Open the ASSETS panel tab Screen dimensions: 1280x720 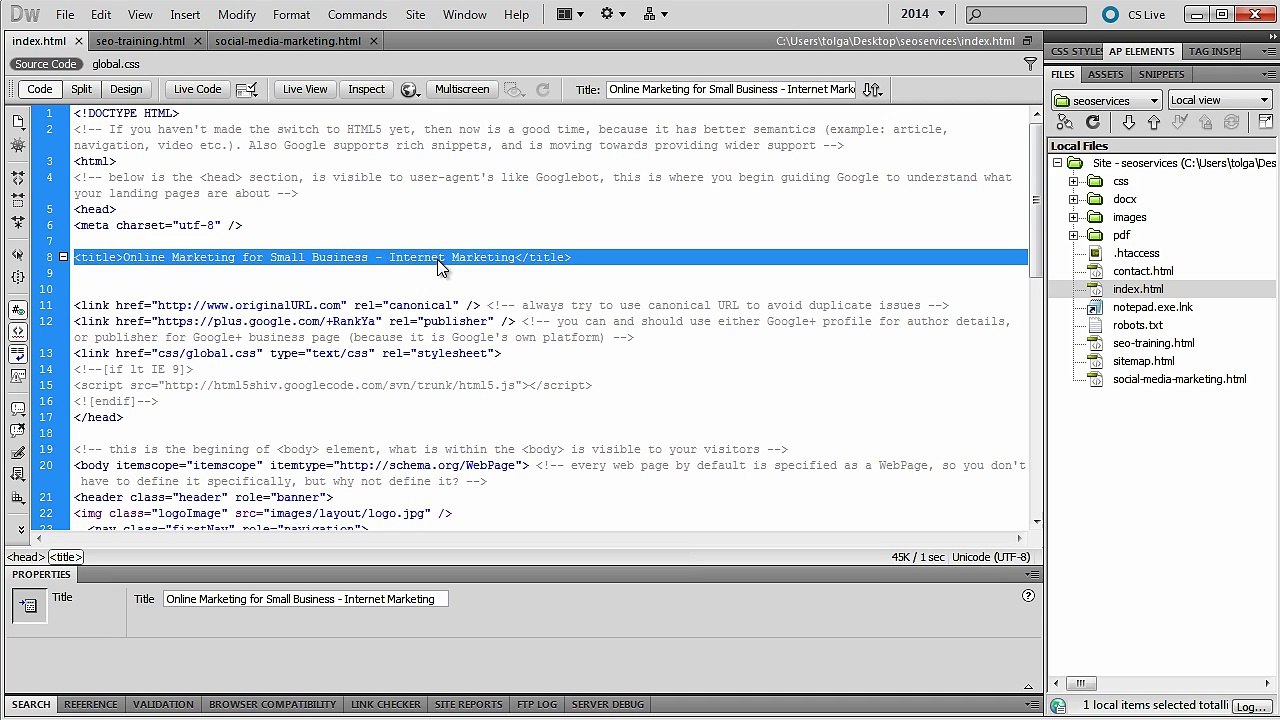pos(1105,74)
